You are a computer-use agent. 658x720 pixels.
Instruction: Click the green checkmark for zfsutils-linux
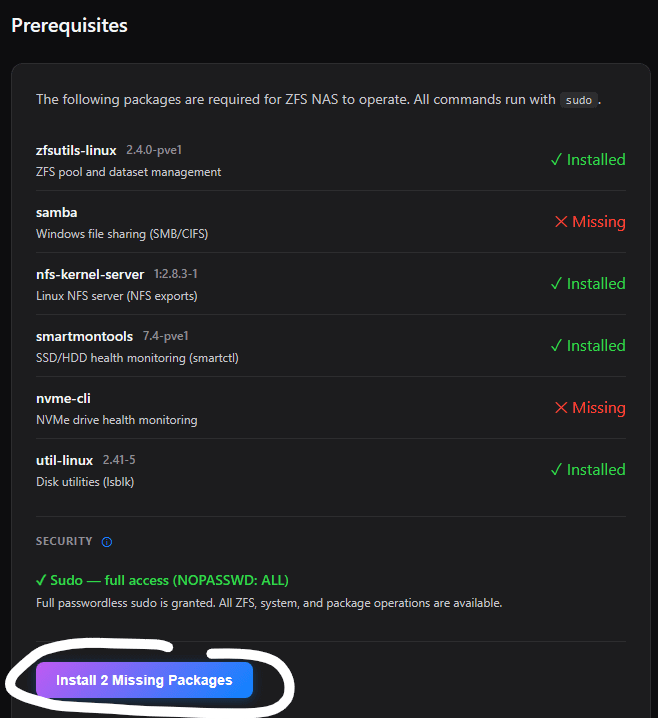click(556, 160)
